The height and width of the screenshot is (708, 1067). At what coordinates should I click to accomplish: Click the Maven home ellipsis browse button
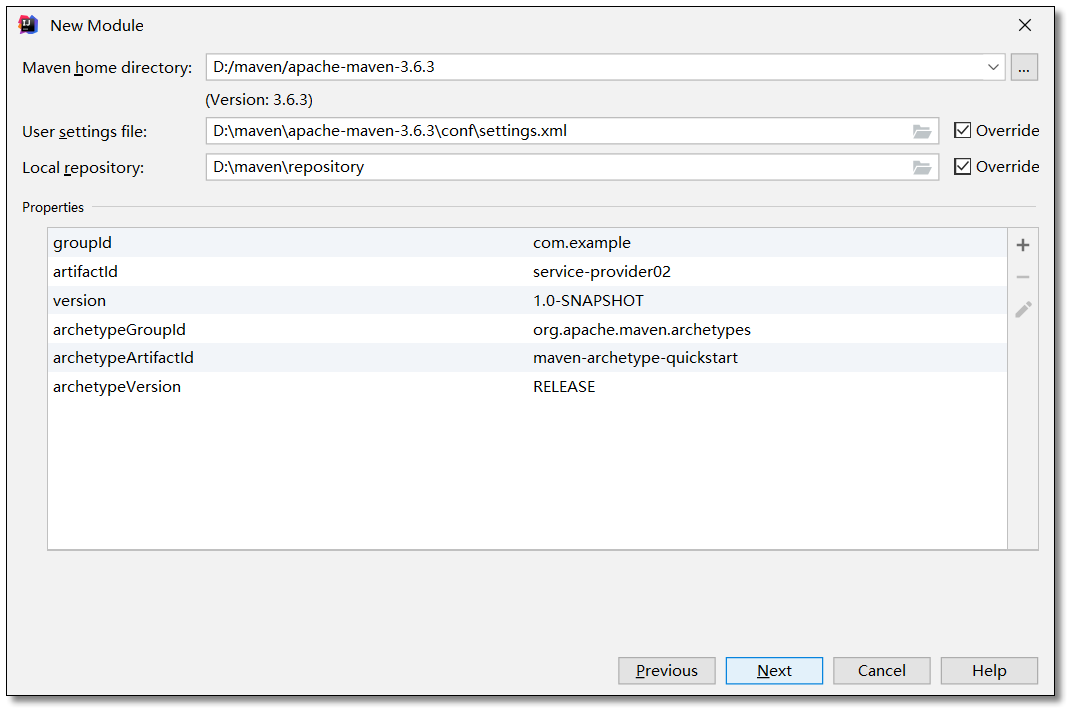pyautogui.click(x=1024, y=68)
